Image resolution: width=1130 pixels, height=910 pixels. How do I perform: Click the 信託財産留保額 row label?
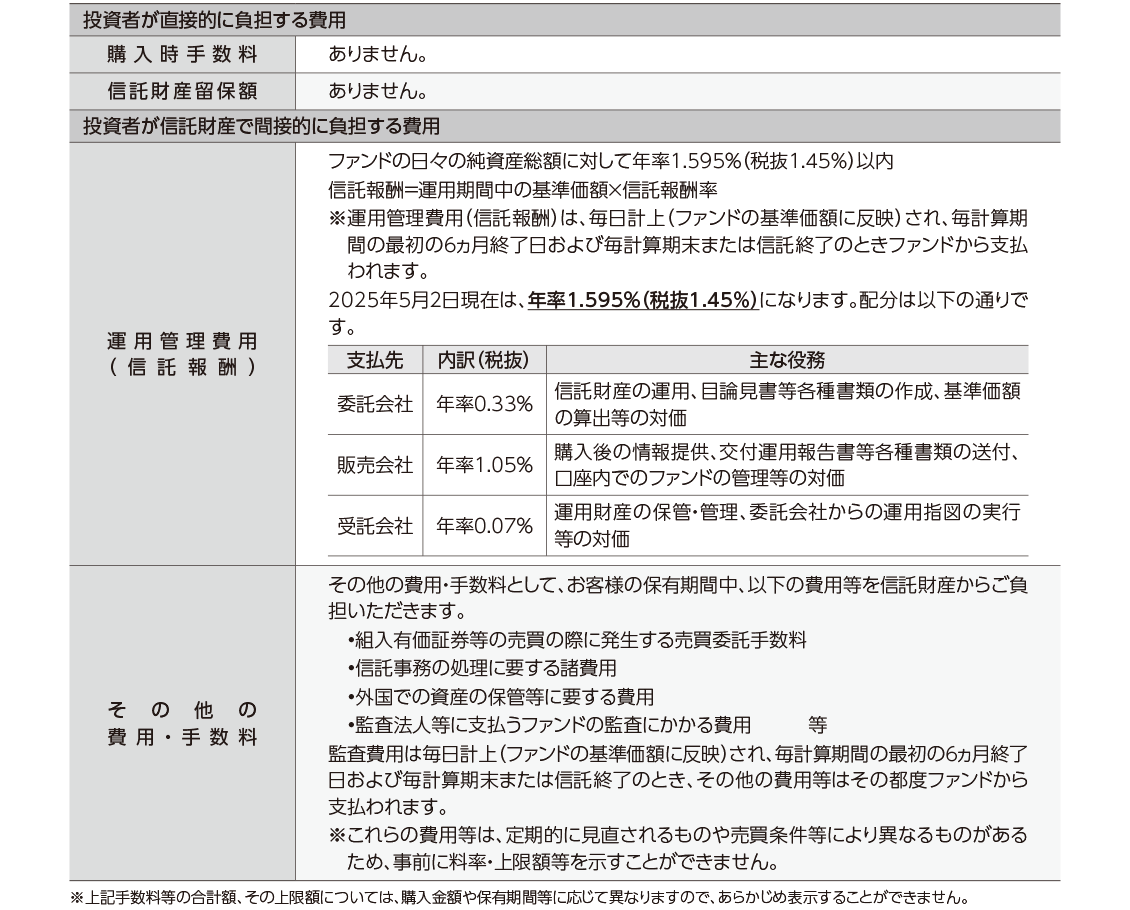pos(182,91)
